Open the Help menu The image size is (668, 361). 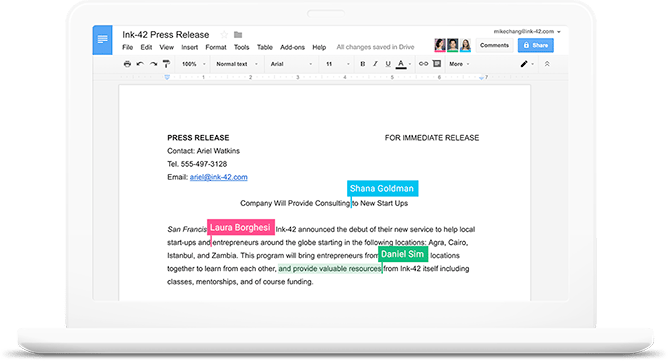coord(319,47)
